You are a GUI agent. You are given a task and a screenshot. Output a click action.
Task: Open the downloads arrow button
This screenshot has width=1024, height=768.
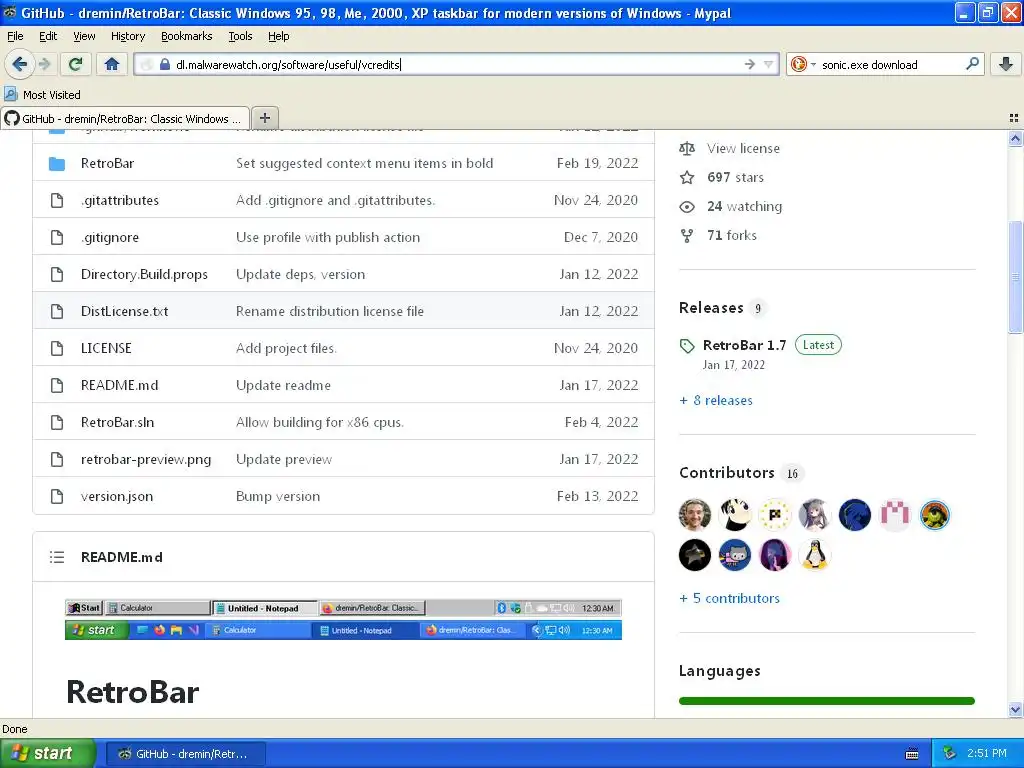[1006, 64]
